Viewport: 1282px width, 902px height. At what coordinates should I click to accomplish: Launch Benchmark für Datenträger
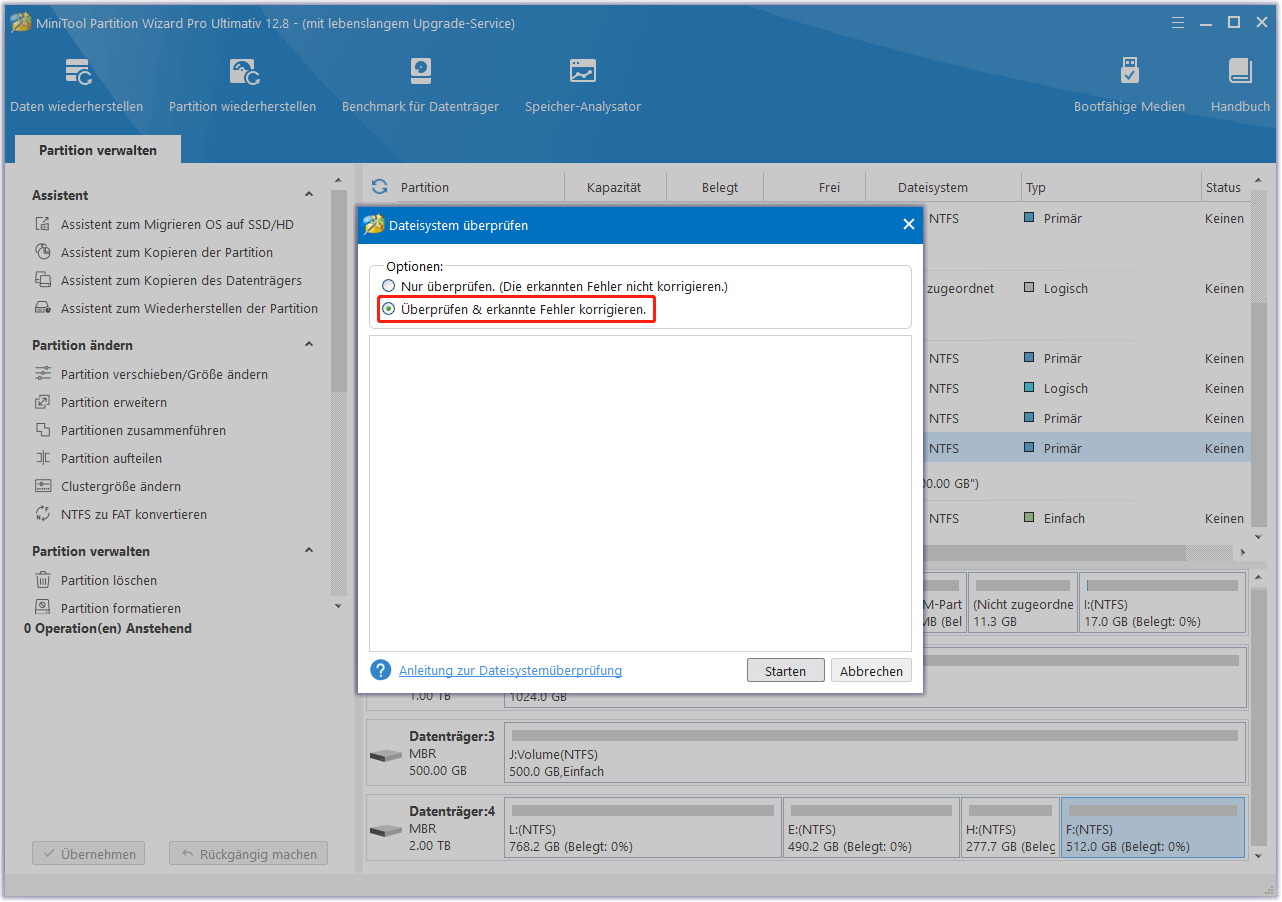(x=420, y=85)
